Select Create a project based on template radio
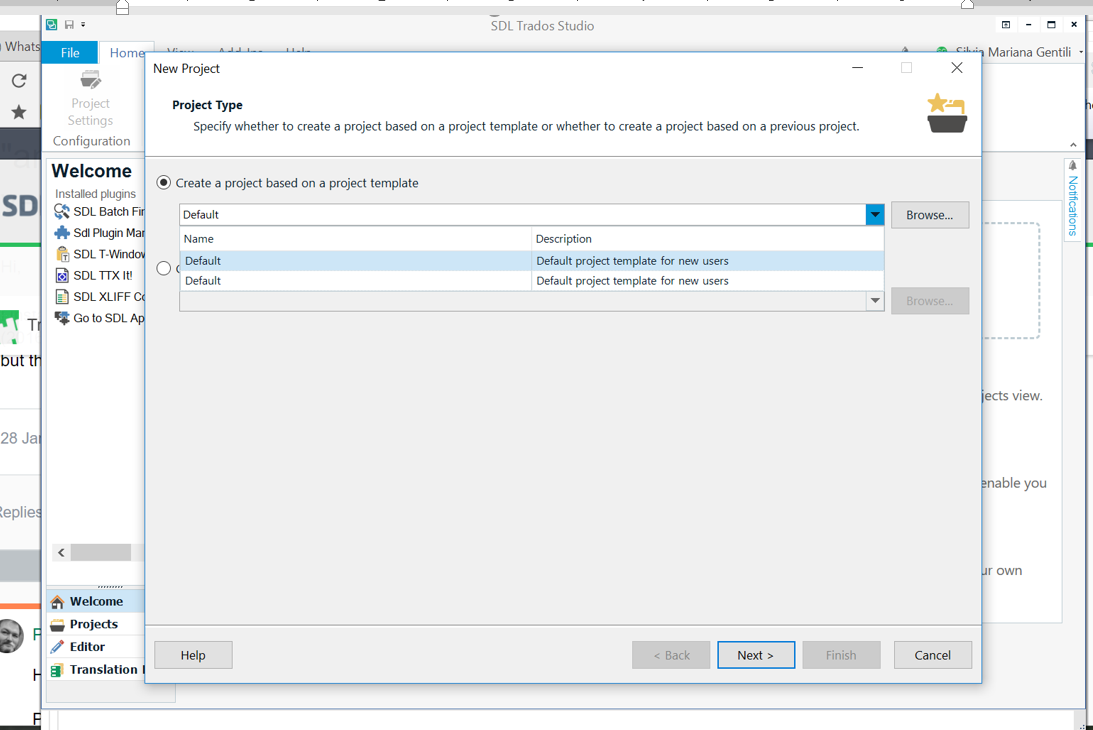1093x730 pixels. [x=164, y=183]
